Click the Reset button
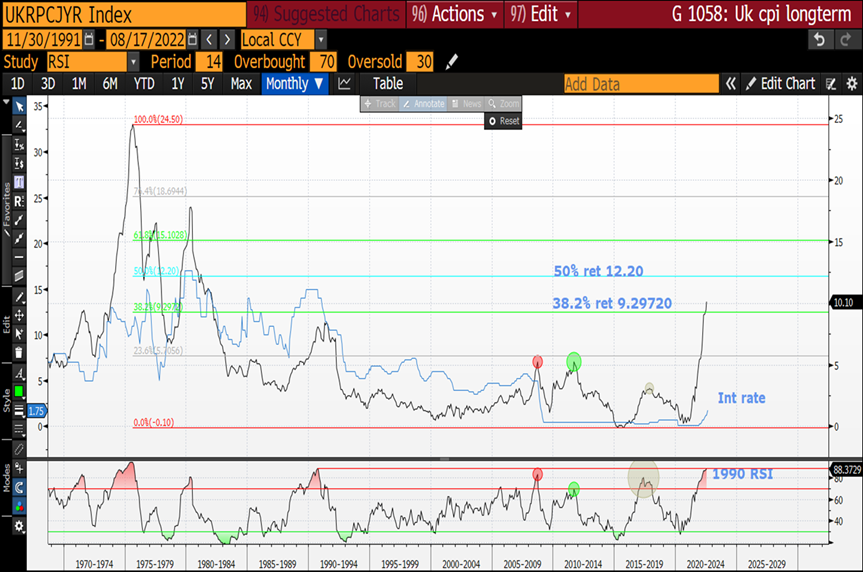Viewport: 863px width, 572px height. pos(503,121)
